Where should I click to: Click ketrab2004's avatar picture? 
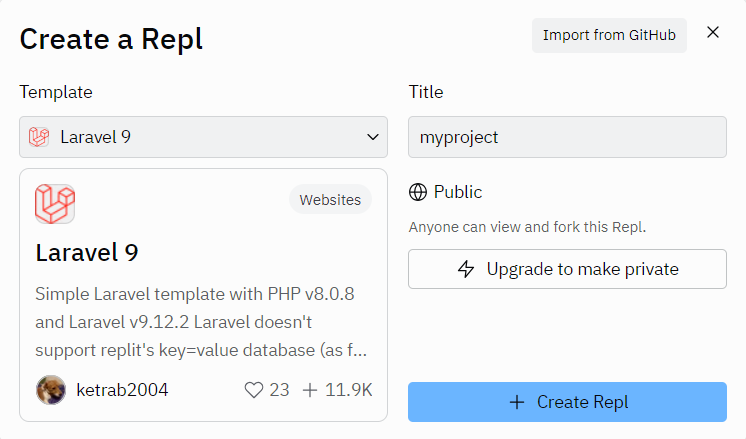click(51, 390)
